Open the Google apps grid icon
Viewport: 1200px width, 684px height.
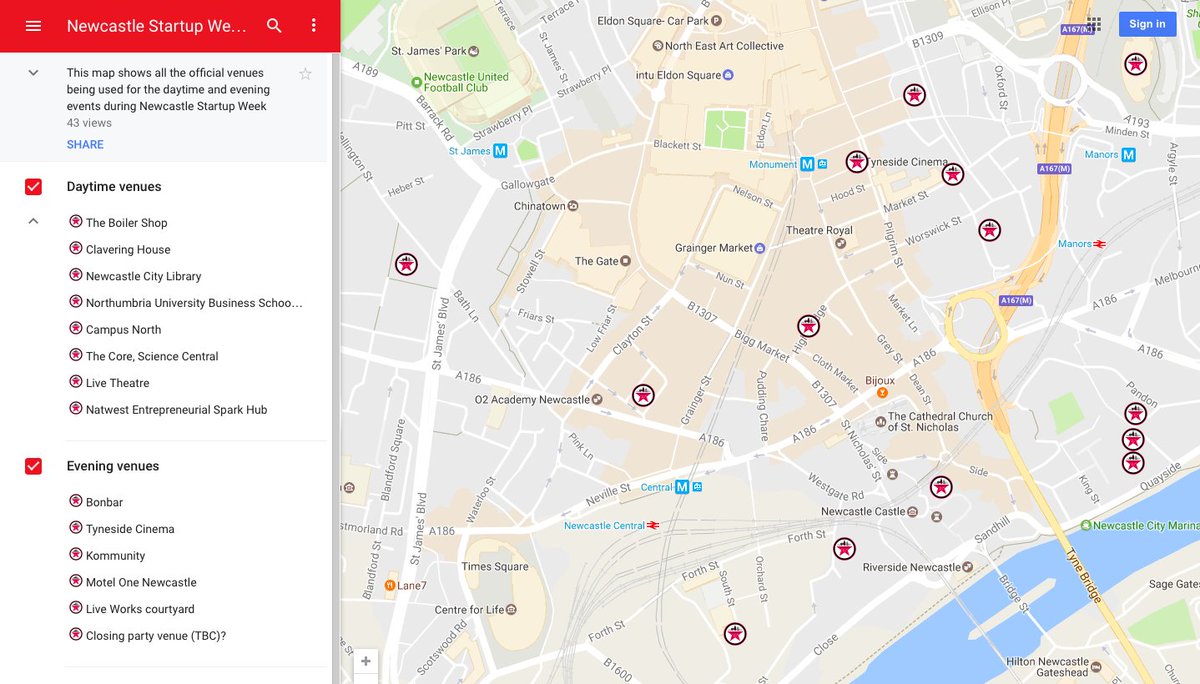click(1093, 24)
